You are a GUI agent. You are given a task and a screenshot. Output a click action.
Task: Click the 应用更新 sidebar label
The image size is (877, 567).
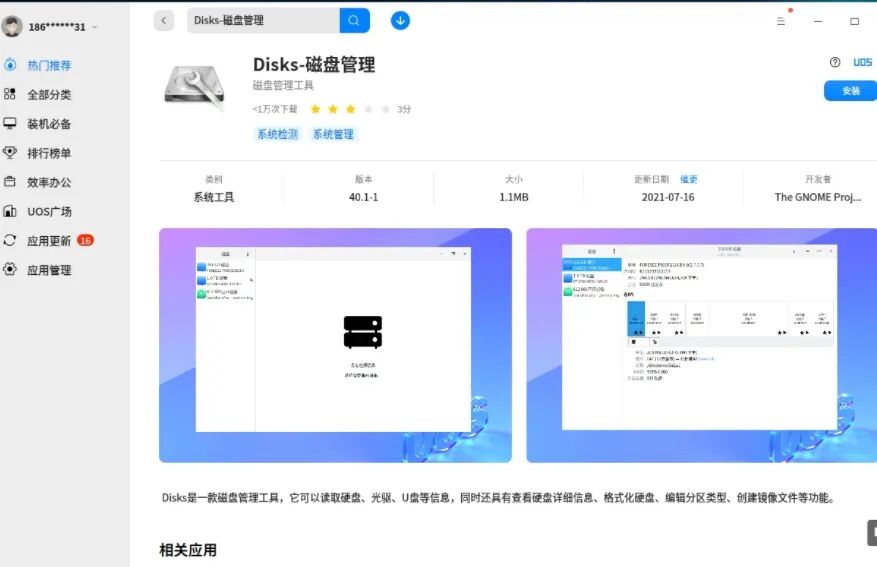(49, 241)
